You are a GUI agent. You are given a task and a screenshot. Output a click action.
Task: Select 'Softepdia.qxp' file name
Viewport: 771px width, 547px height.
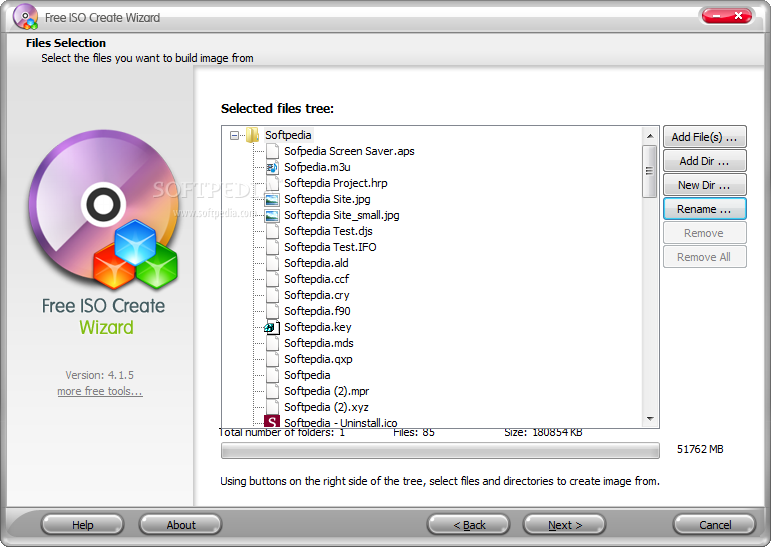318,359
